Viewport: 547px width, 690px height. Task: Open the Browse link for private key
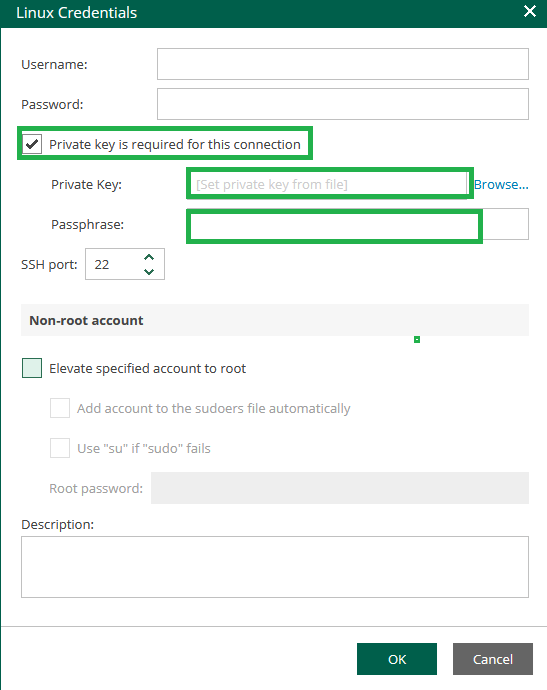click(x=501, y=184)
